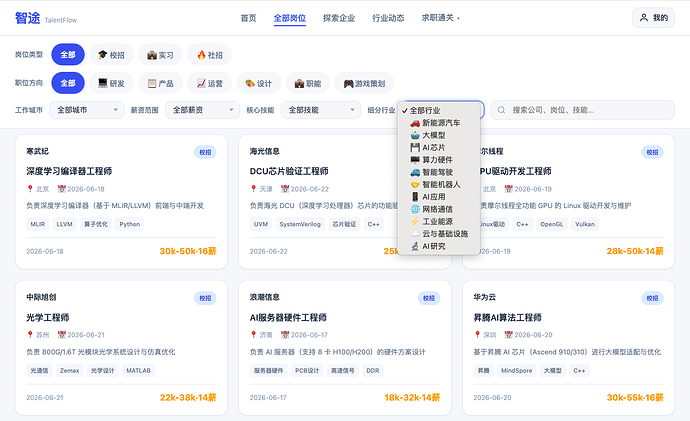Choose 云与基础设施 from the industry list
The image size is (690, 421).
pyautogui.click(x=439, y=234)
